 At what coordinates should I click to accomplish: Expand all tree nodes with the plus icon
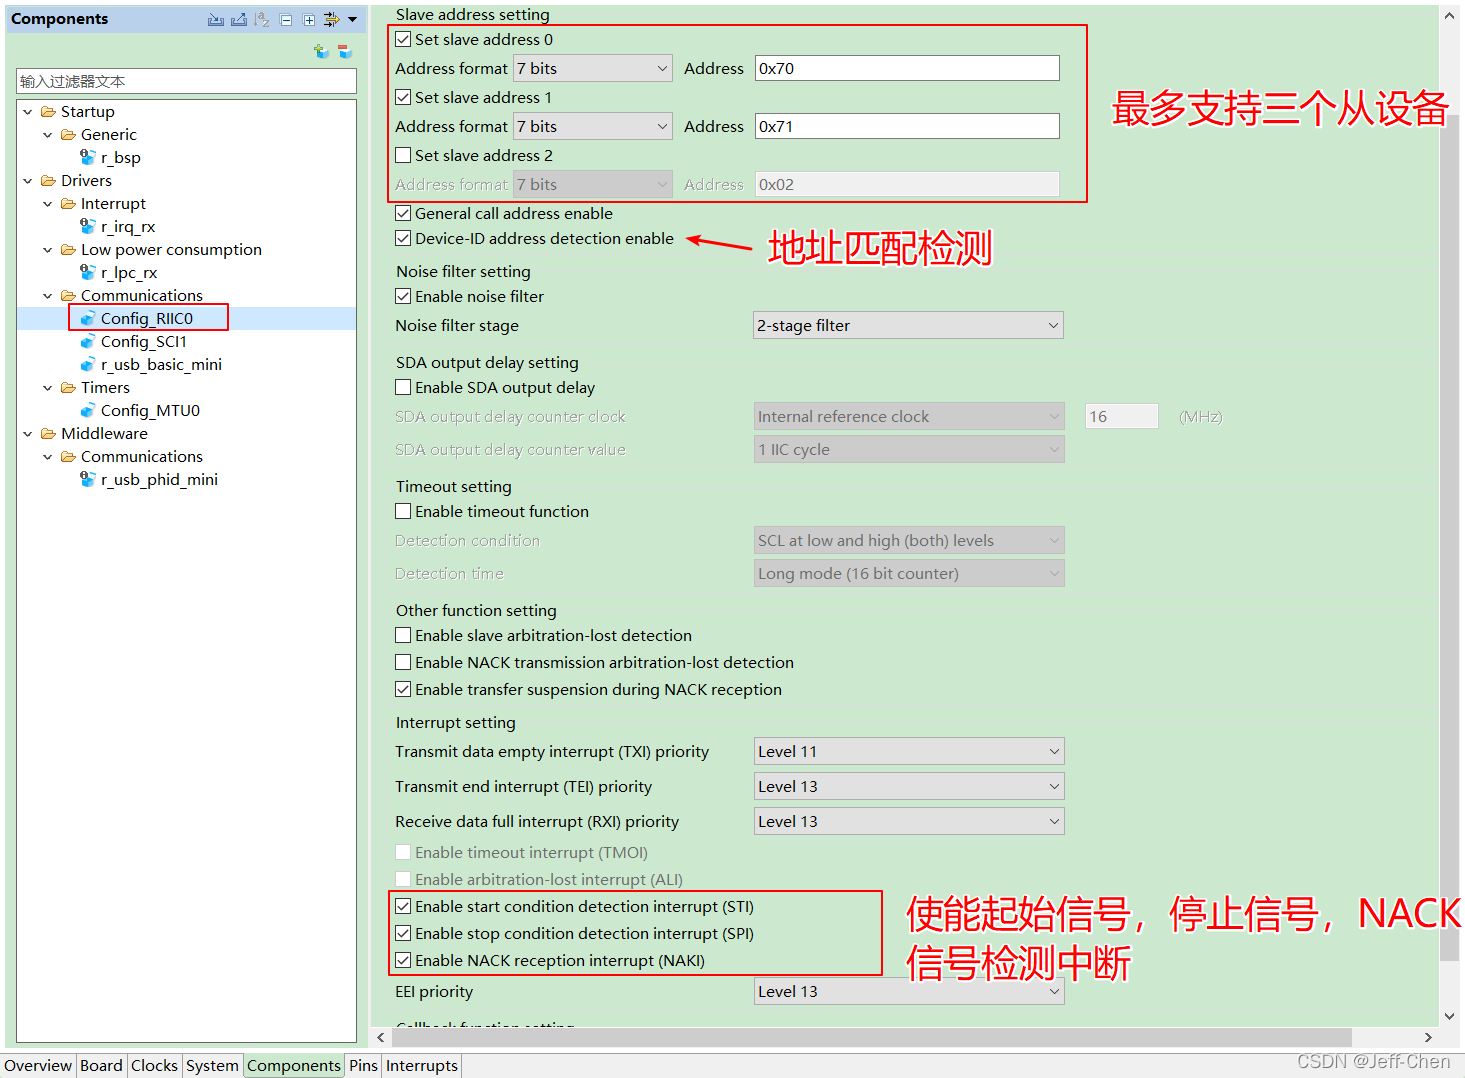[x=309, y=19]
